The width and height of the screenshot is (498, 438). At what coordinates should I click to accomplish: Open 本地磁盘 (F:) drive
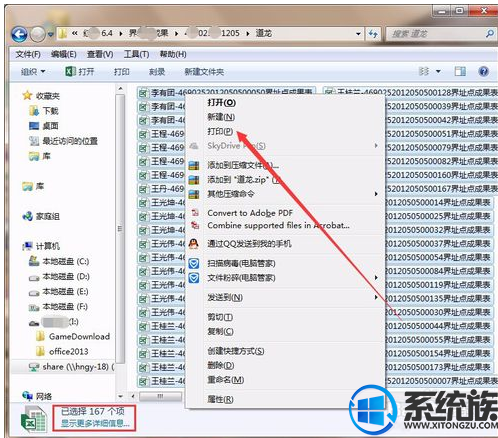tap(58, 307)
